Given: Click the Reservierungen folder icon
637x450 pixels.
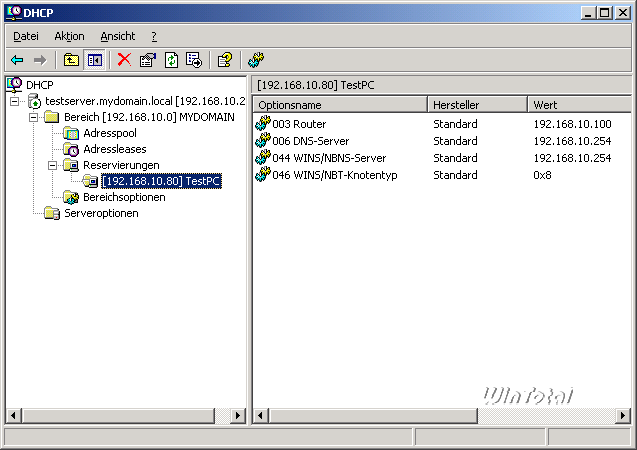Looking at the screenshot, I should (71, 165).
